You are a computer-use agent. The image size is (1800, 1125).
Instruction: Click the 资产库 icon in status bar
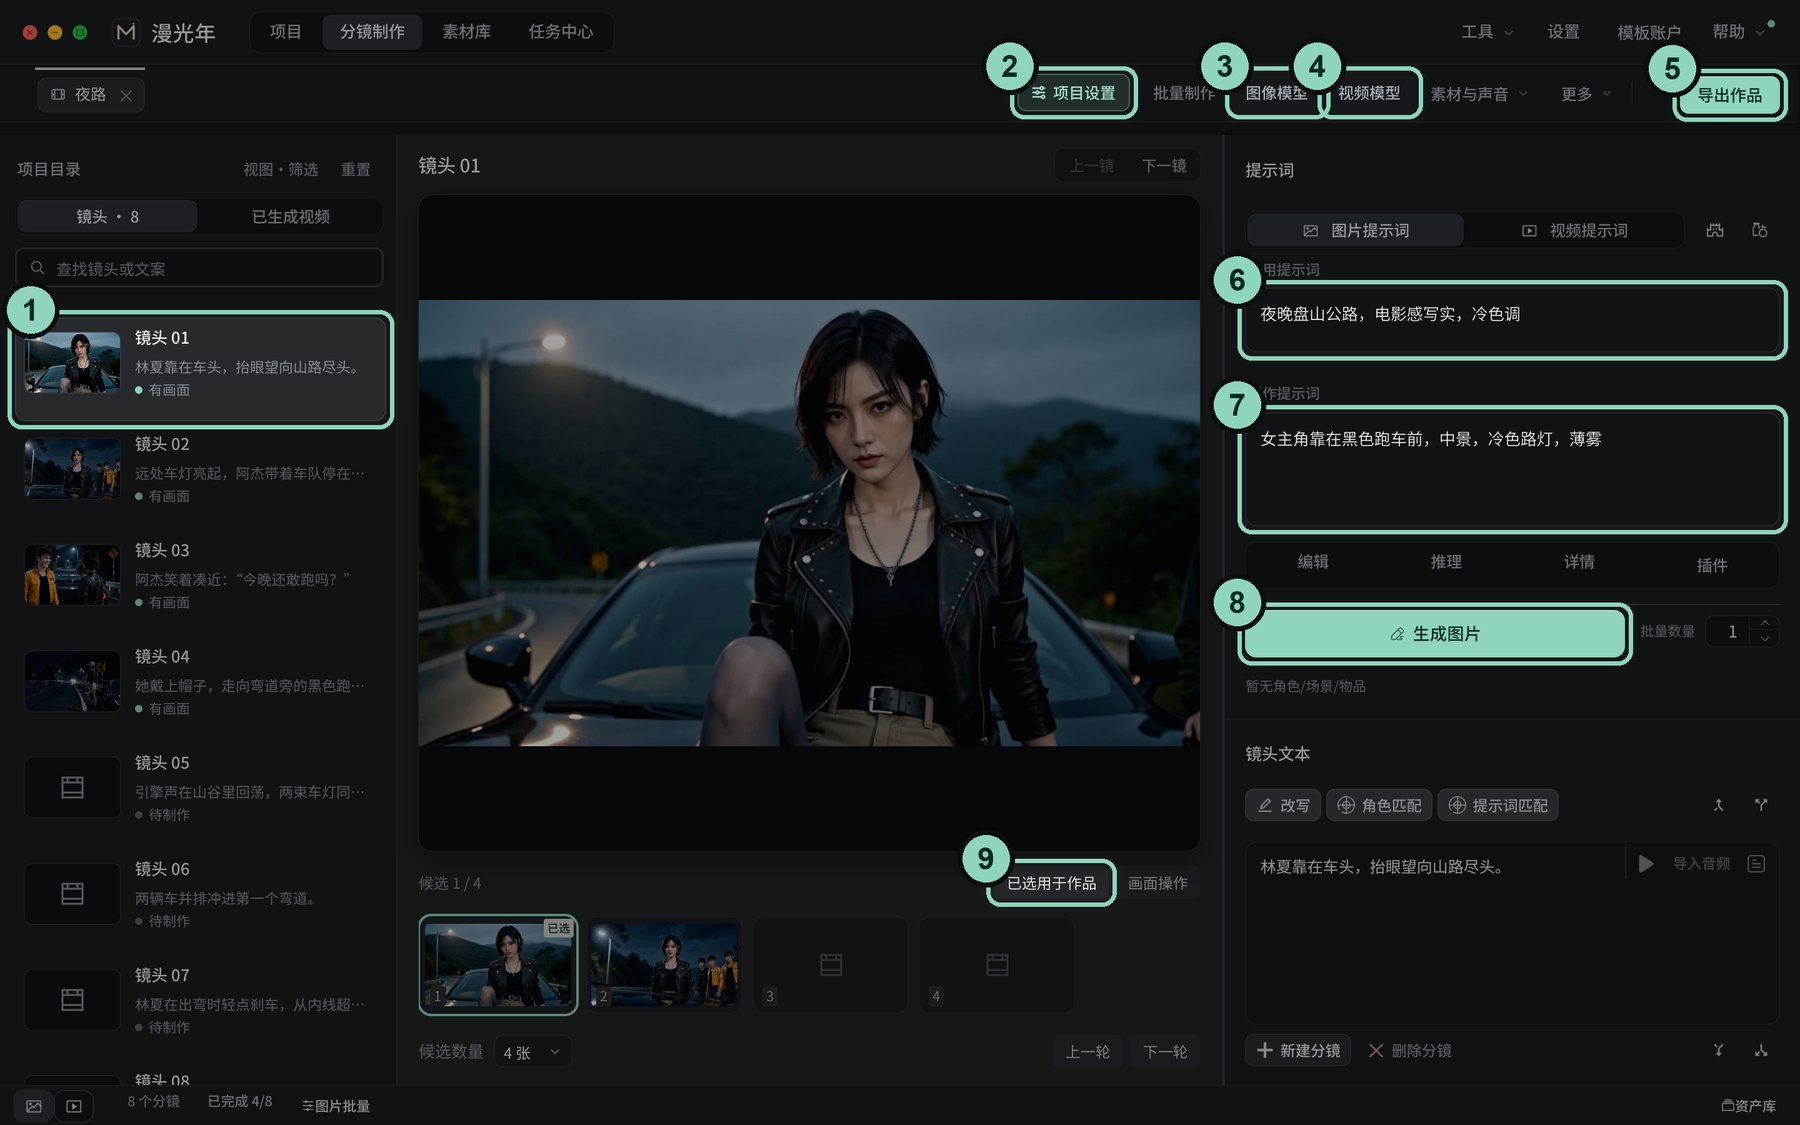(x=1748, y=1106)
